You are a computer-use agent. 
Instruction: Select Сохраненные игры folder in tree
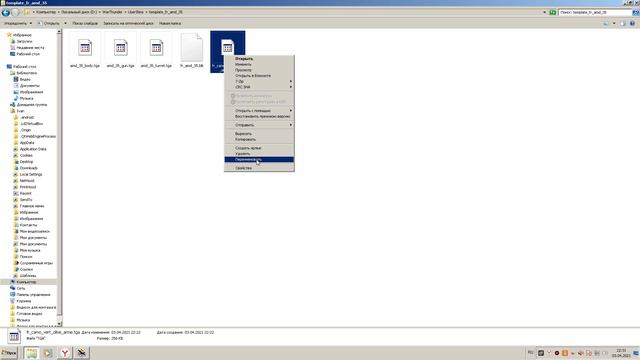[36, 263]
